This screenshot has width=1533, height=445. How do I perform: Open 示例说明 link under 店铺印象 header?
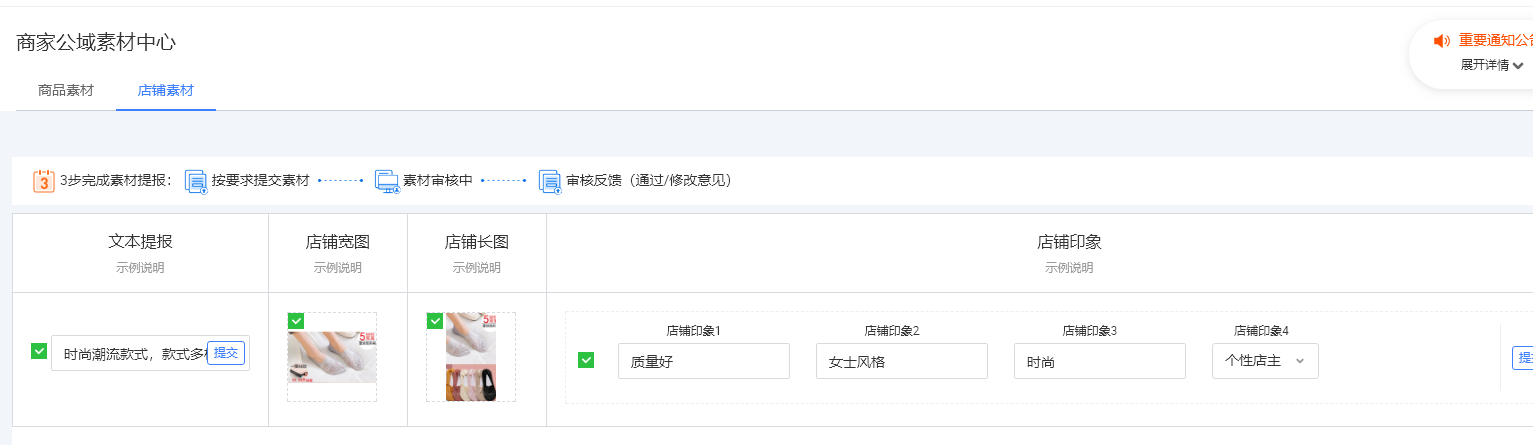(1069, 268)
